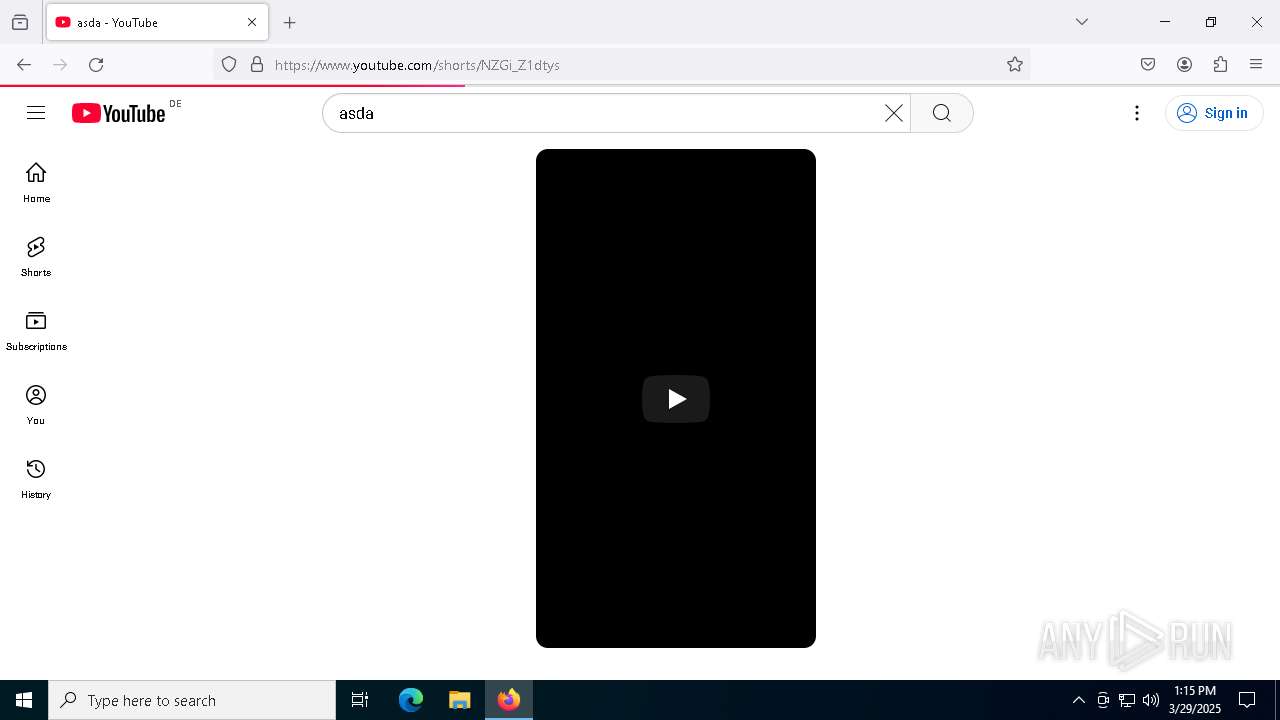Select the asda - YouTube tab
This screenshot has width=1280, height=720.
(x=157, y=22)
